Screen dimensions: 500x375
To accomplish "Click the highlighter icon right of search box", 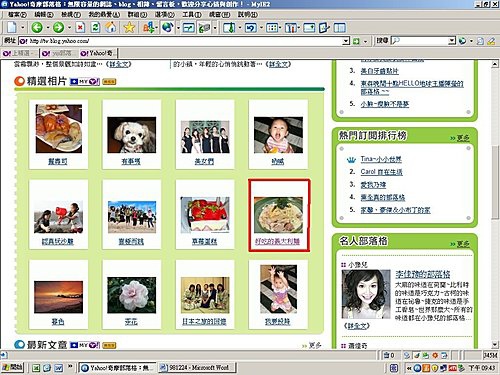I will pos(491,41).
